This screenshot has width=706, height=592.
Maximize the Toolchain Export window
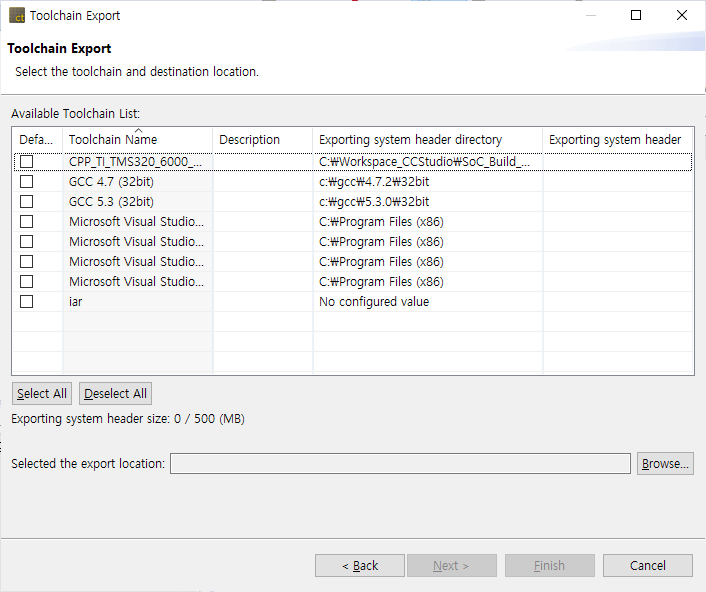coord(636,16)
